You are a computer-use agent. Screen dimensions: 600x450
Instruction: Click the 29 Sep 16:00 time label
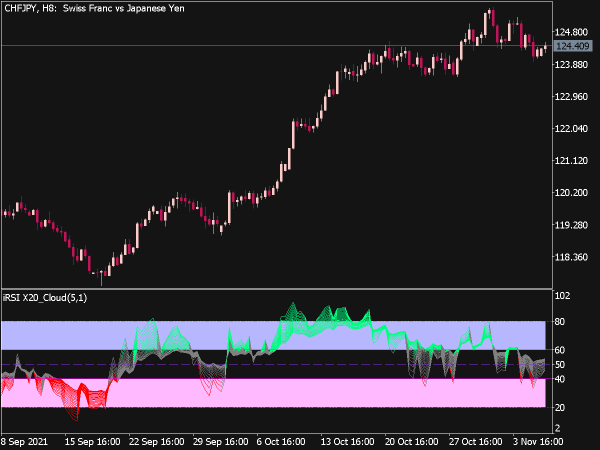click(220, 442)
